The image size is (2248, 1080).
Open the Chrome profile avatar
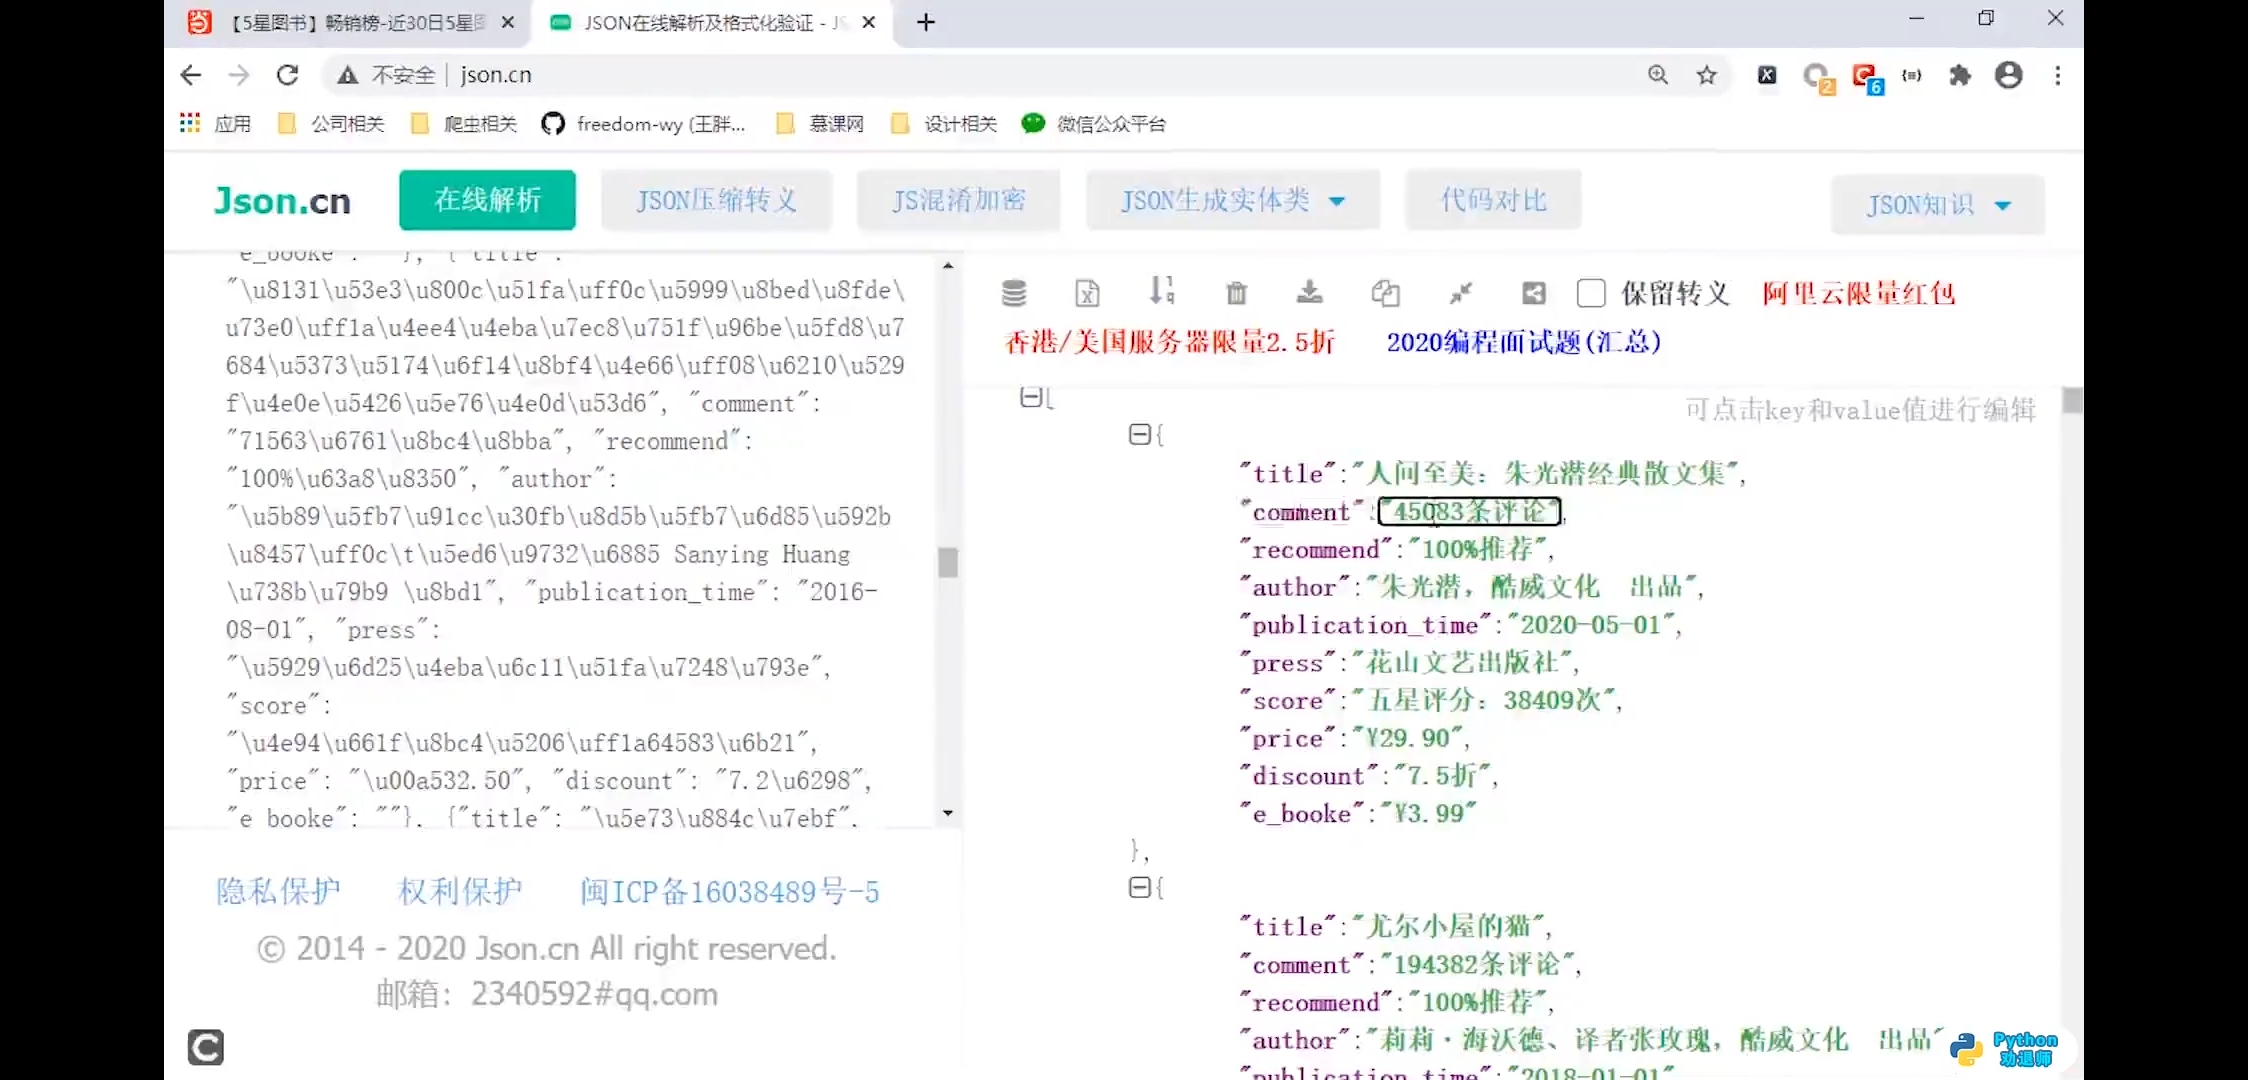[x=2009, y=75]
